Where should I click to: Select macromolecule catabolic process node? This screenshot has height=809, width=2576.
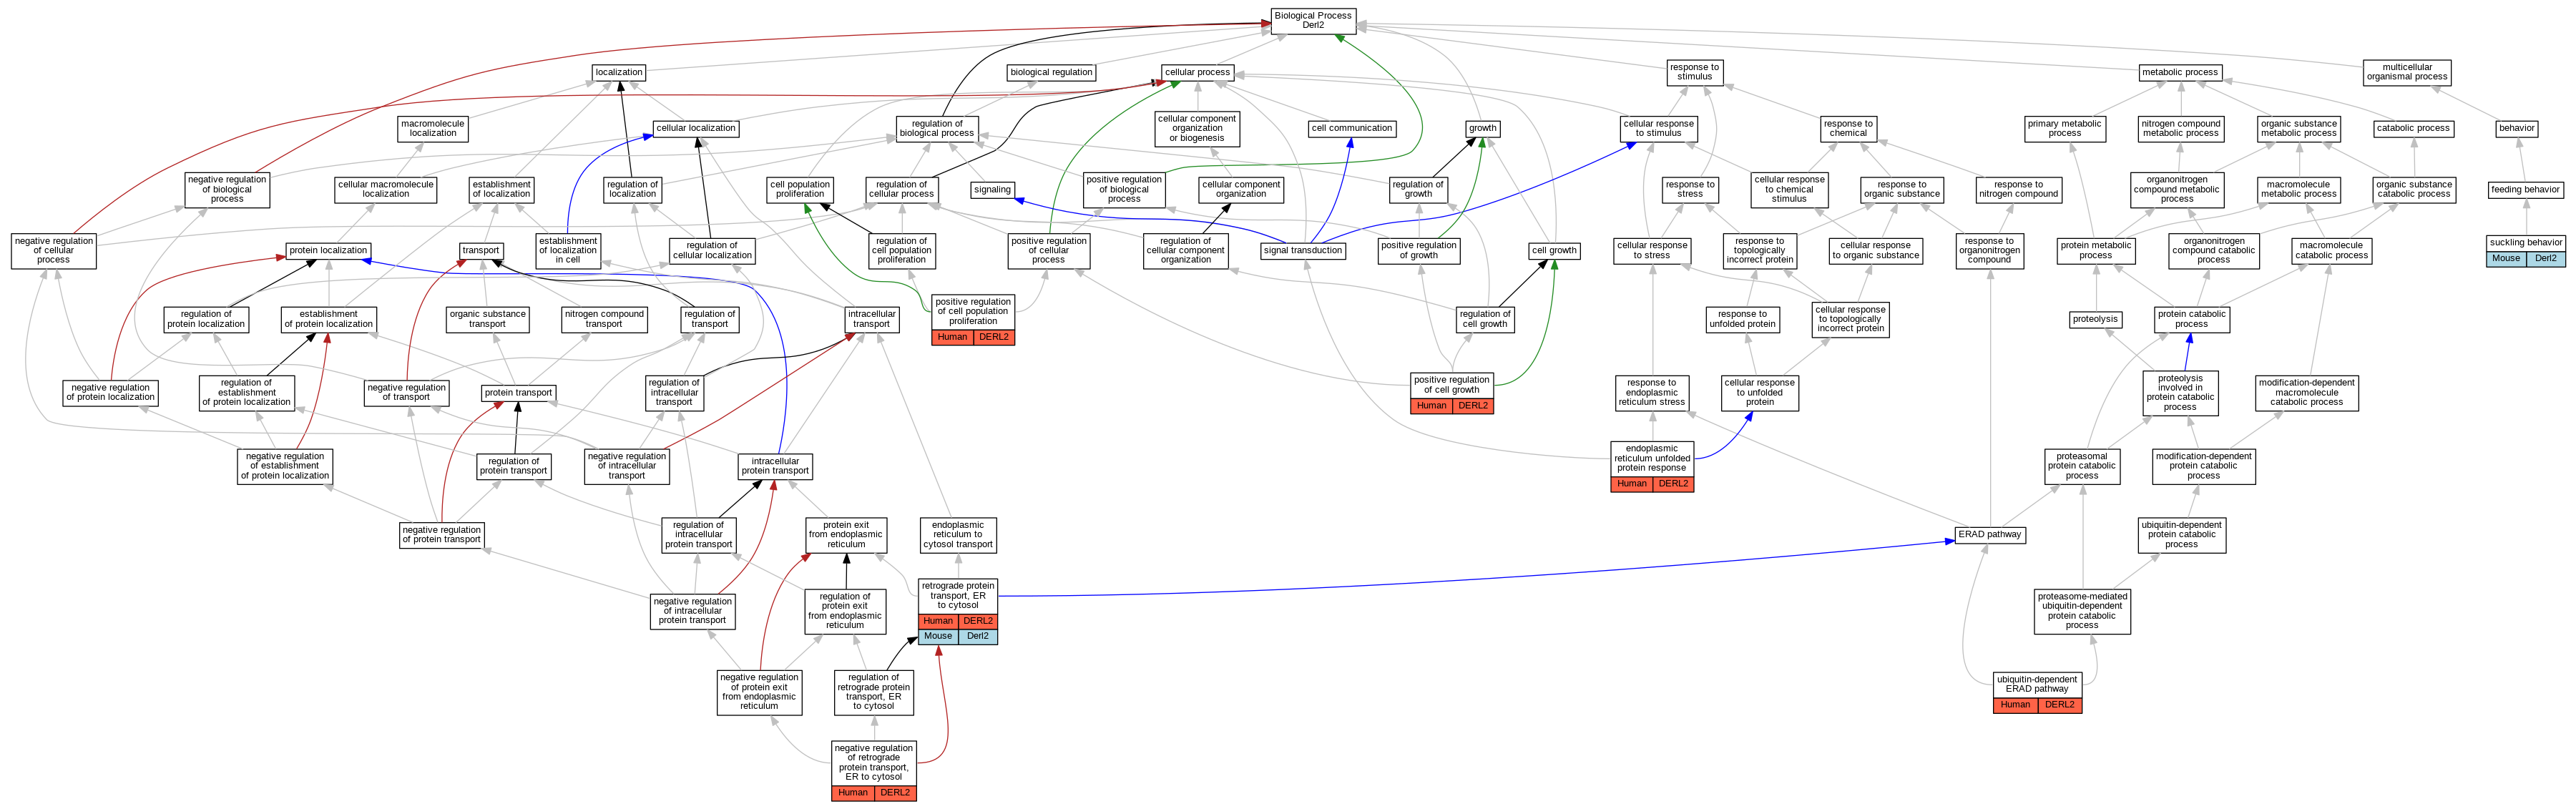coord(2332,250)
